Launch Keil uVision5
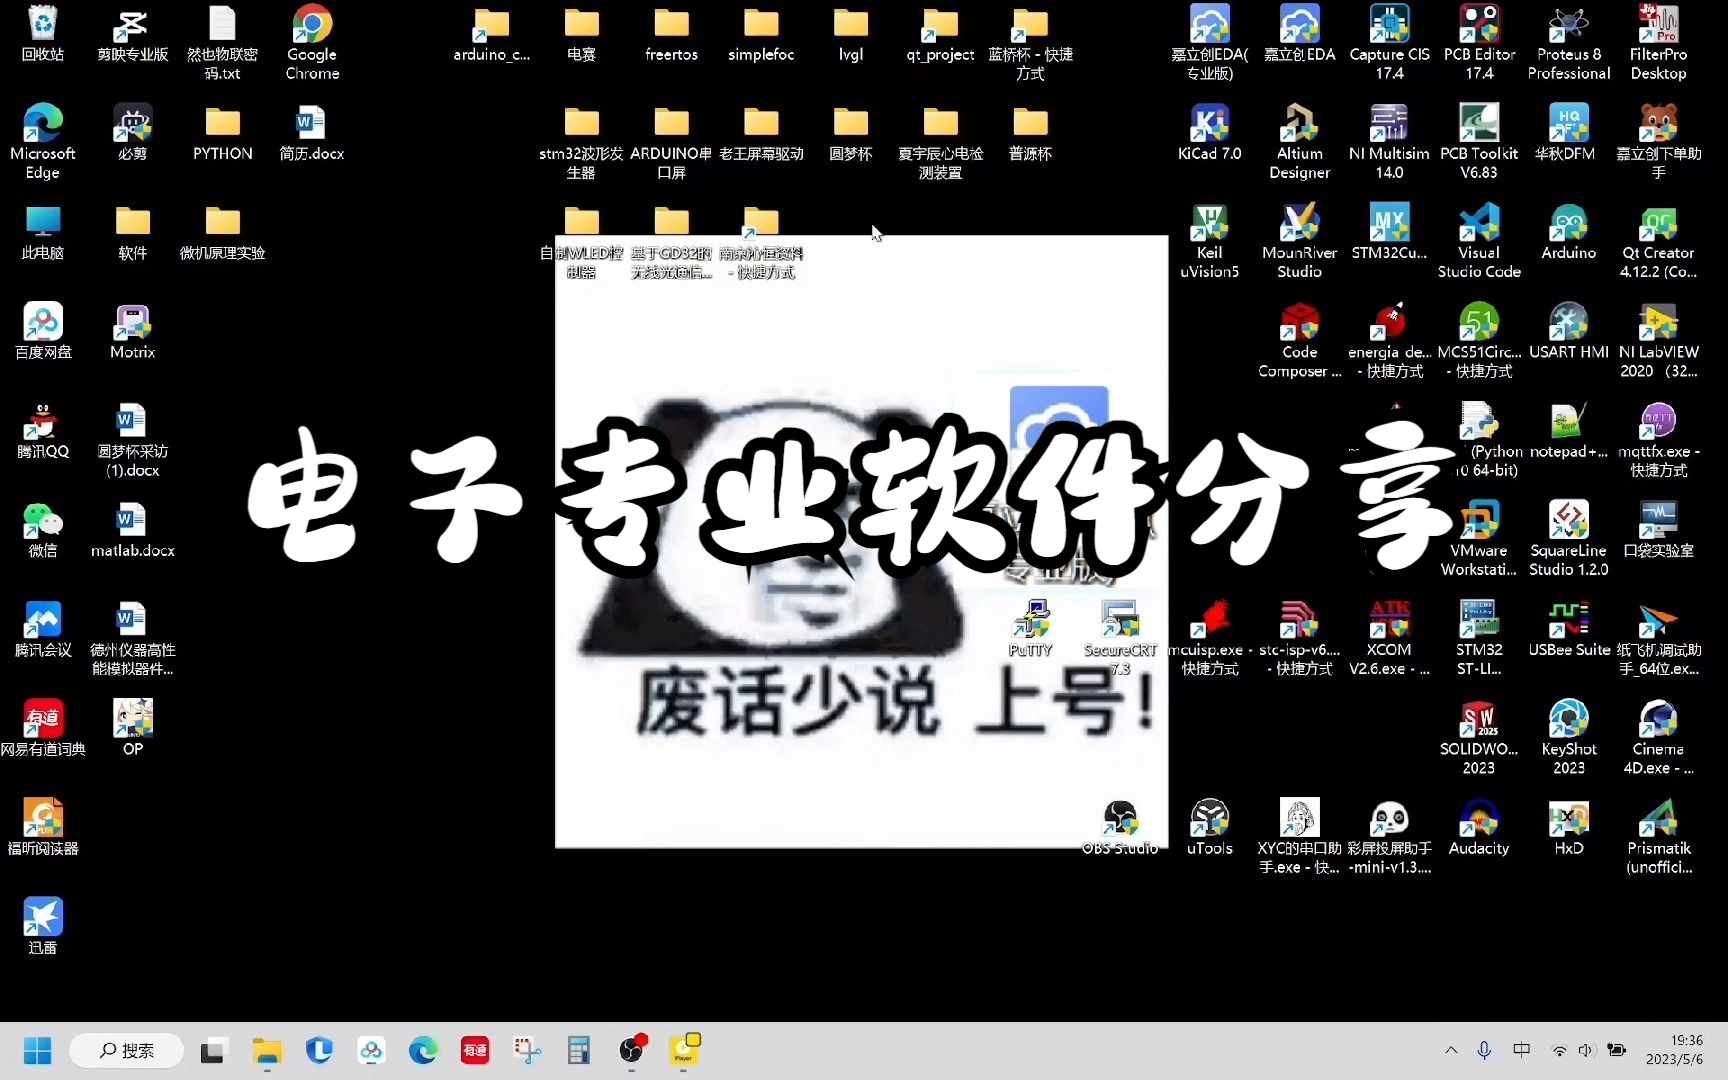The image size is (1728, 1080). pyautogui.click(x=1209, y=240)
